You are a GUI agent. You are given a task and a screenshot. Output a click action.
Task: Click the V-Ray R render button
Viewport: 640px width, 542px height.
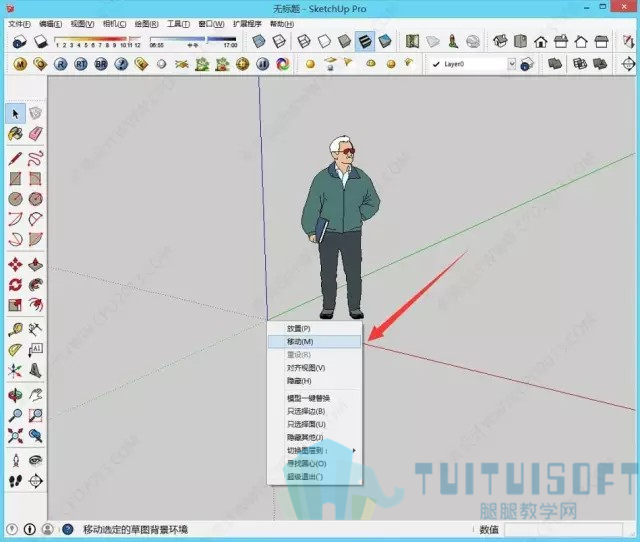point(60,64)
